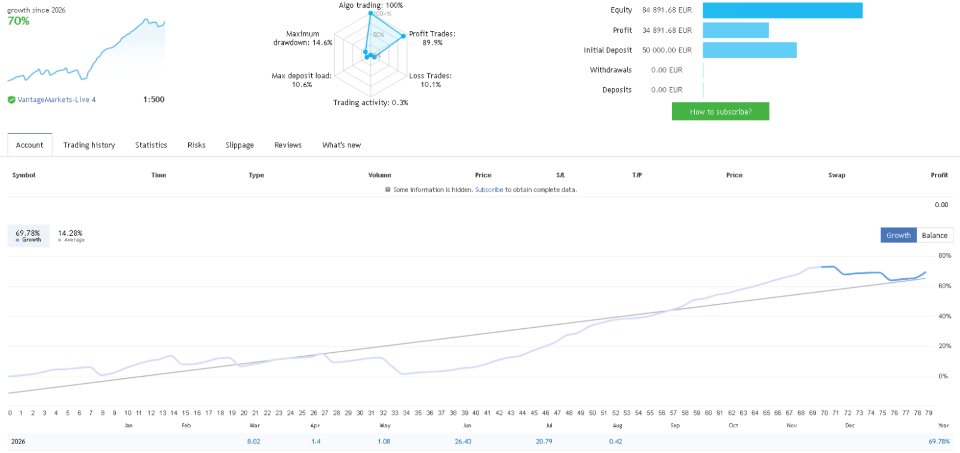960x453 pixels.
Task: Click the Swap column header
Action: 836,175
